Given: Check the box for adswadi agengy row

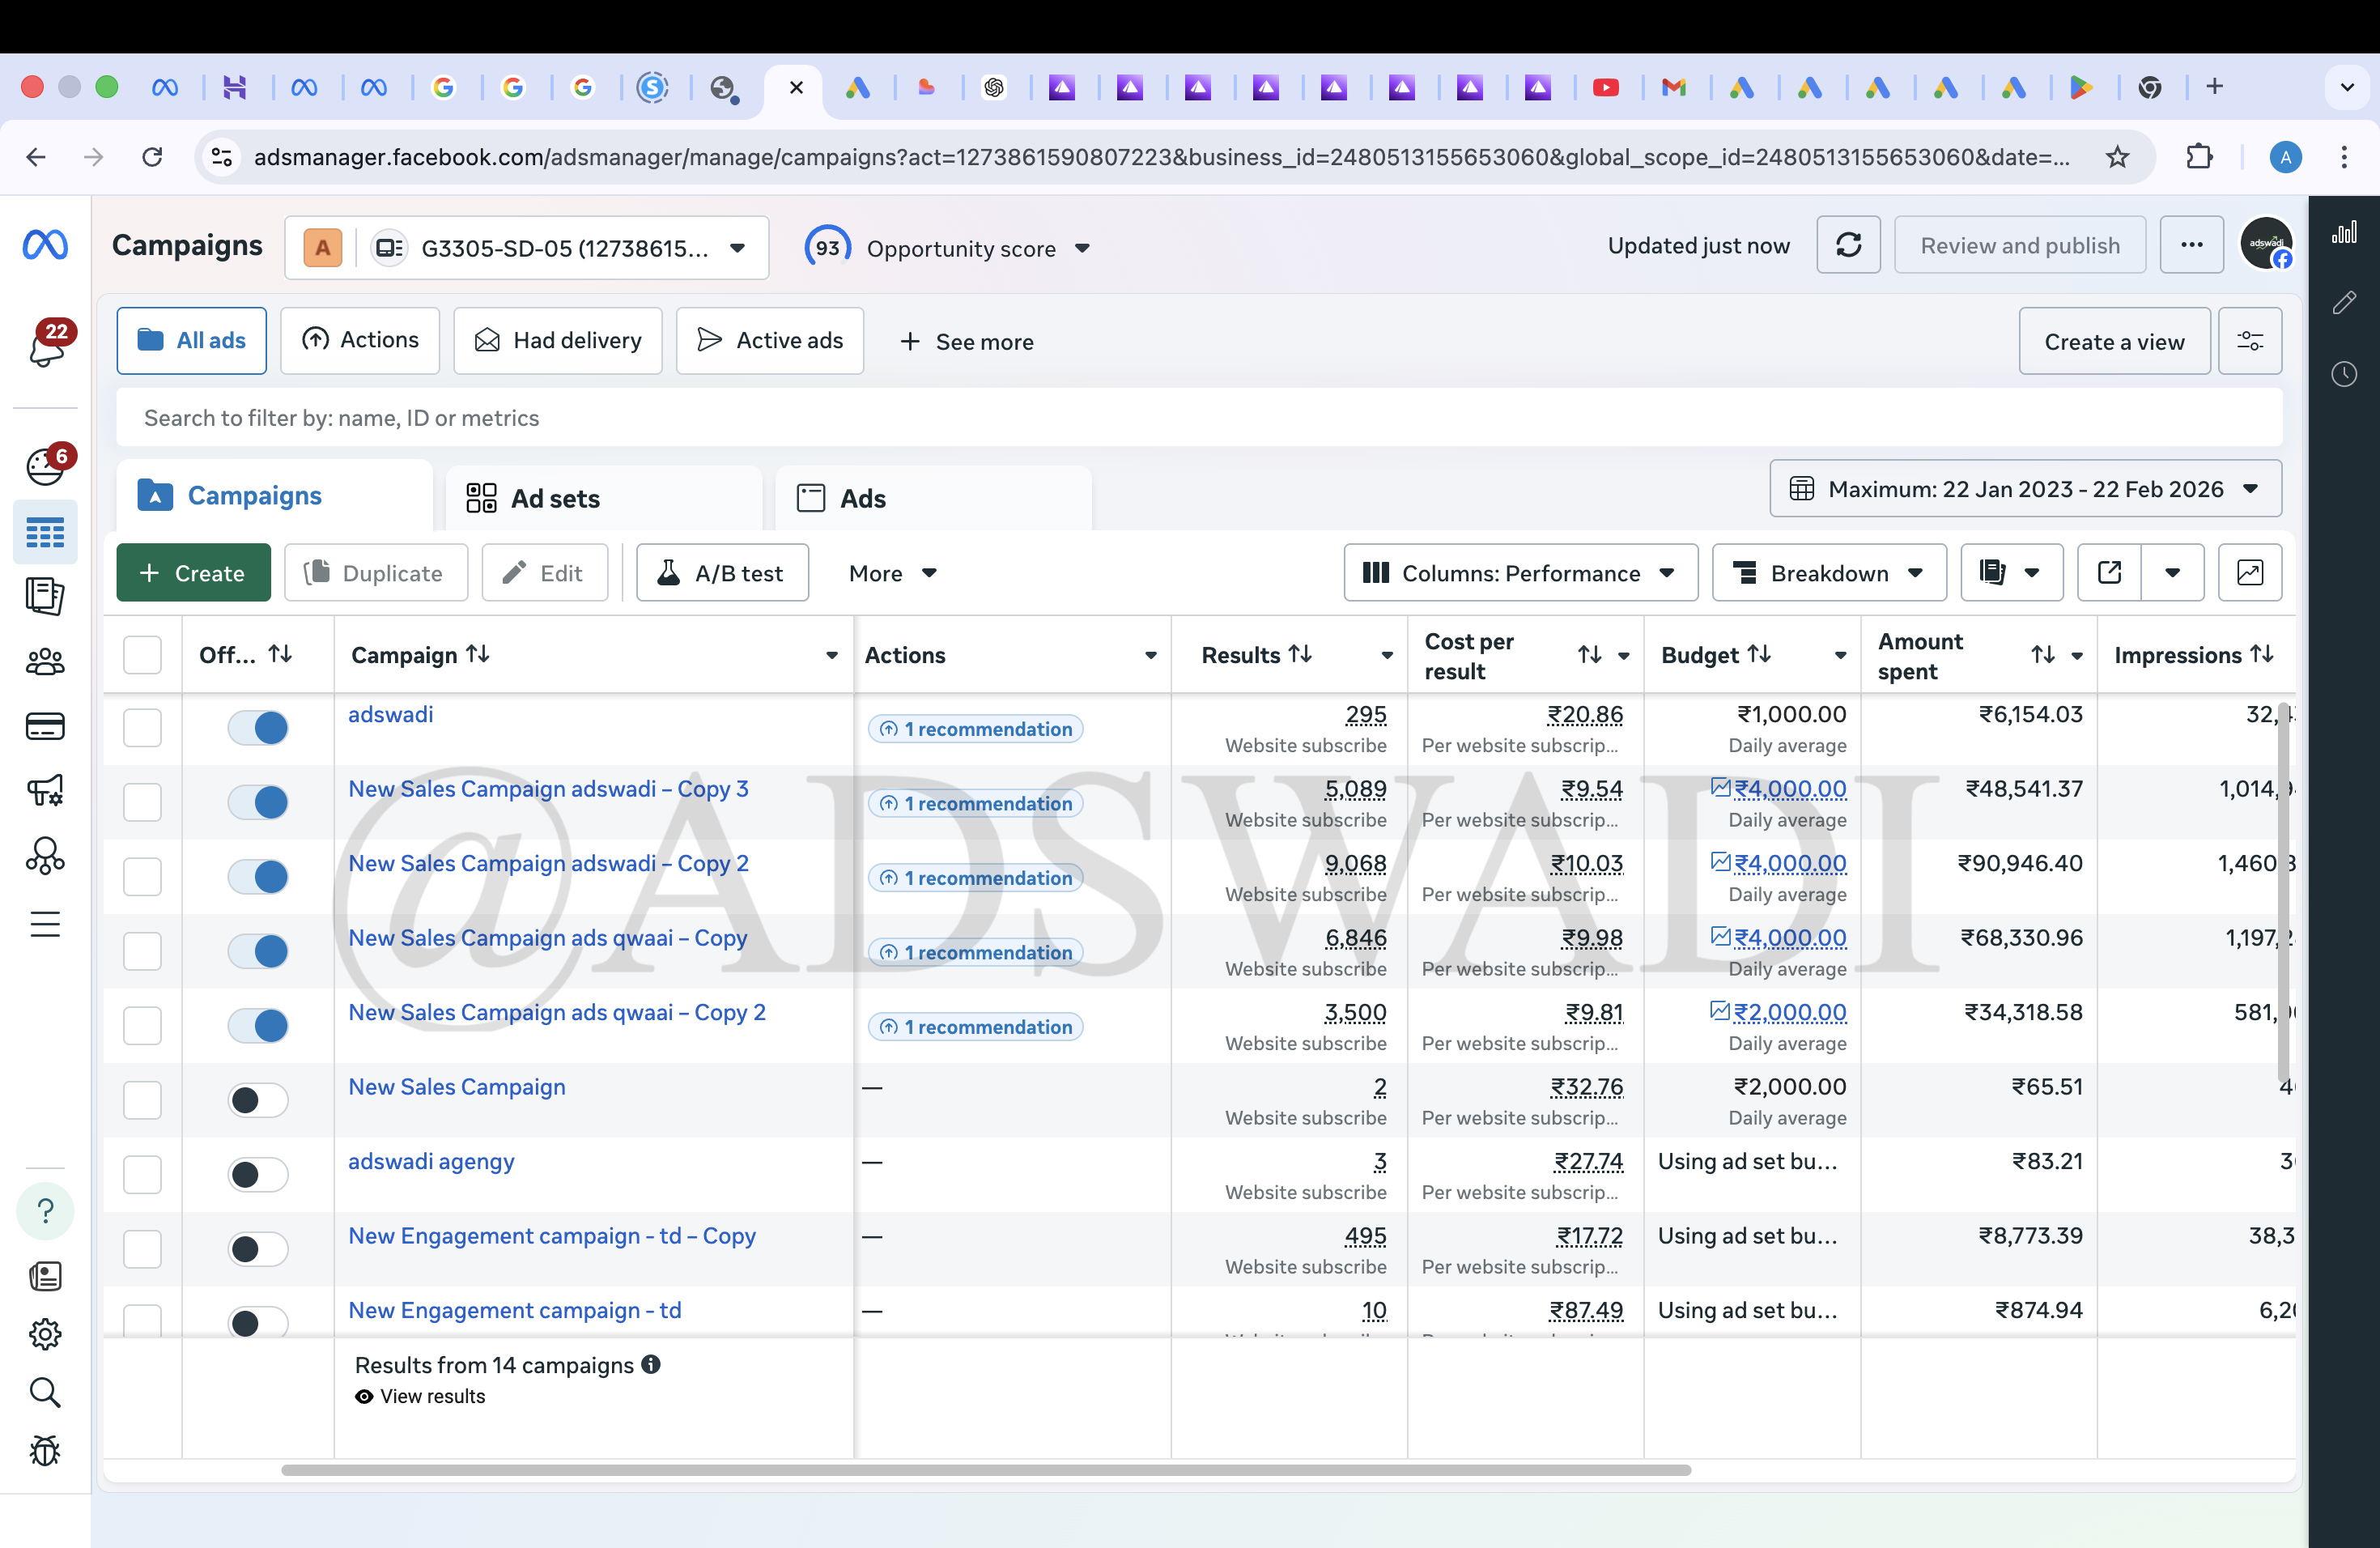Looking at the screenshot, I should coord(142,1174).
